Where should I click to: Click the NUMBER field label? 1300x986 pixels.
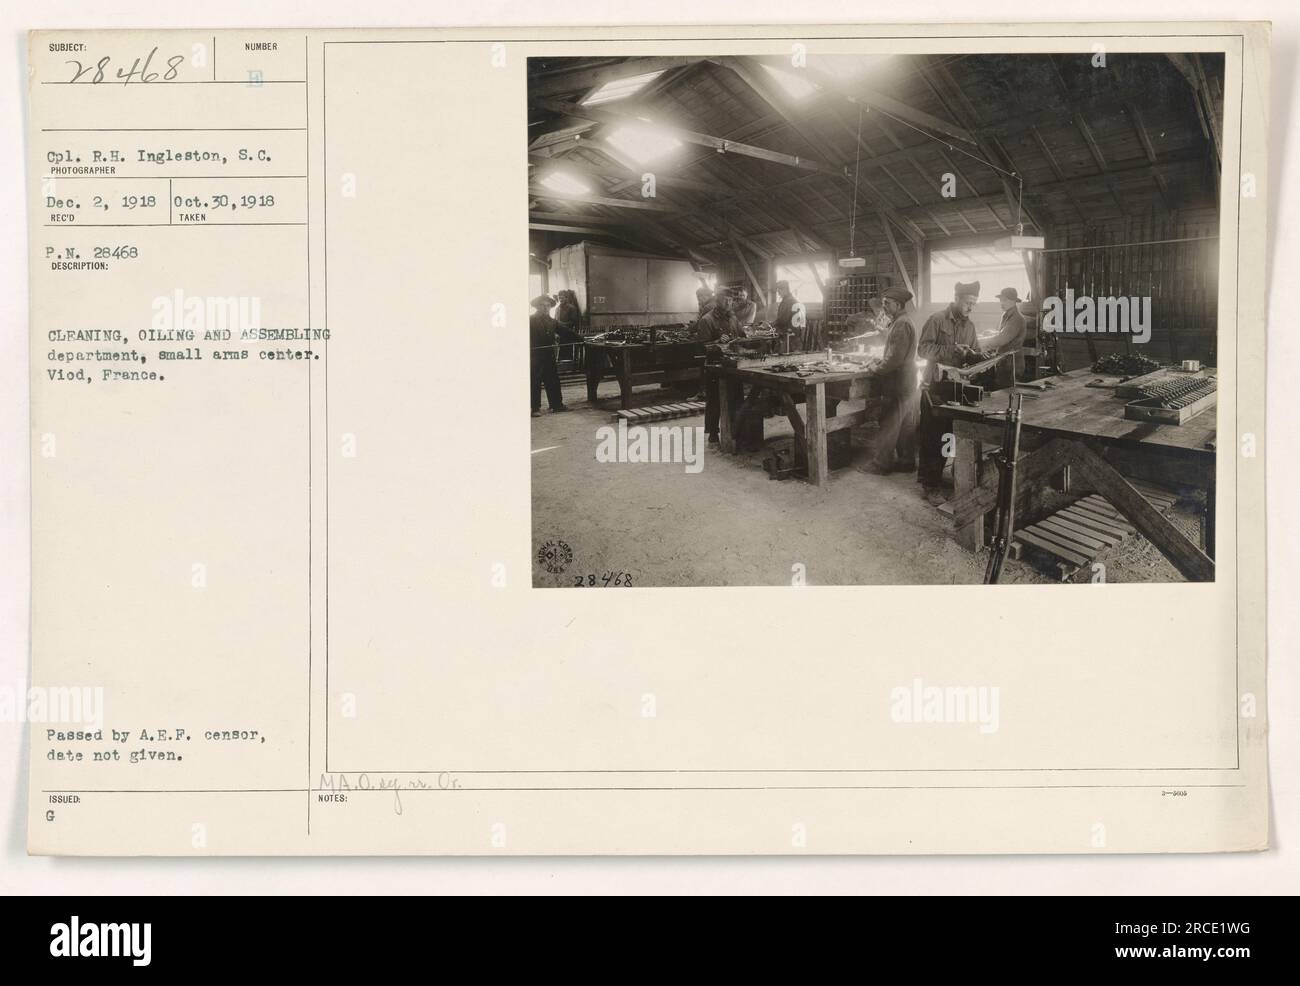point(262,47)
